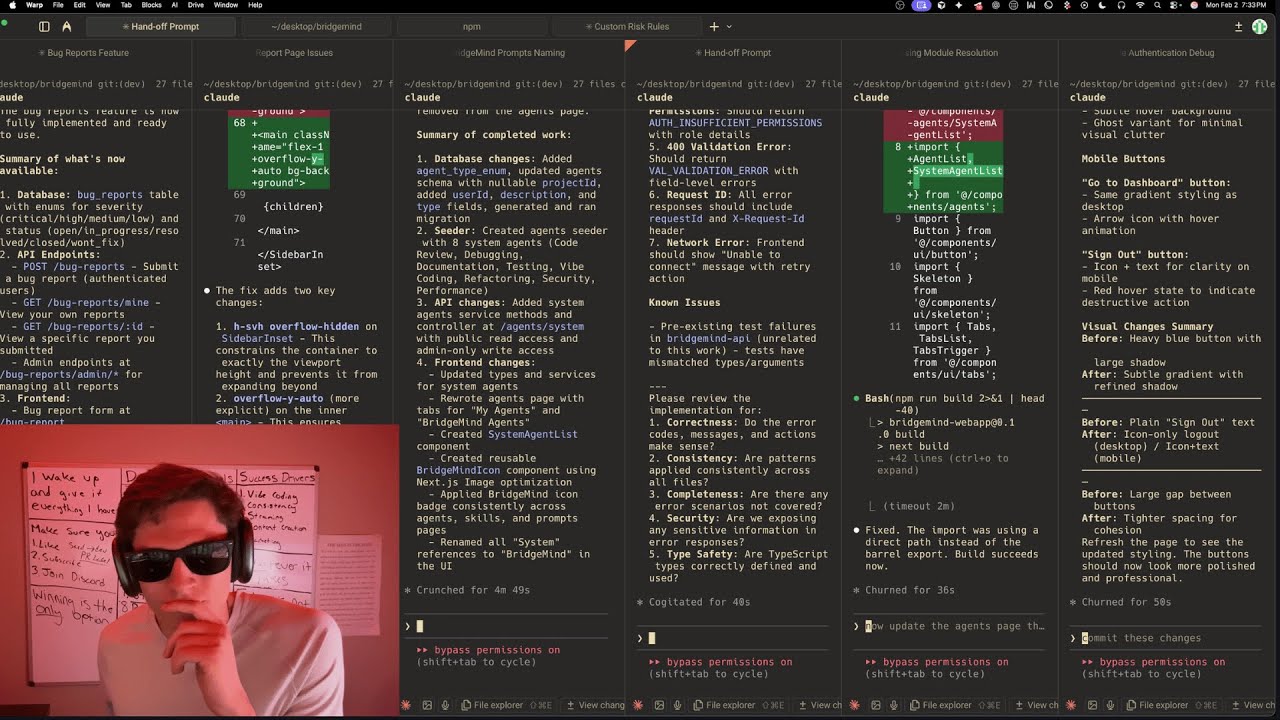This screenshot has height=720, width=1280.
Task: Start voice input in Authentication Debug pane footer
Action: (x=1110, y=705)
